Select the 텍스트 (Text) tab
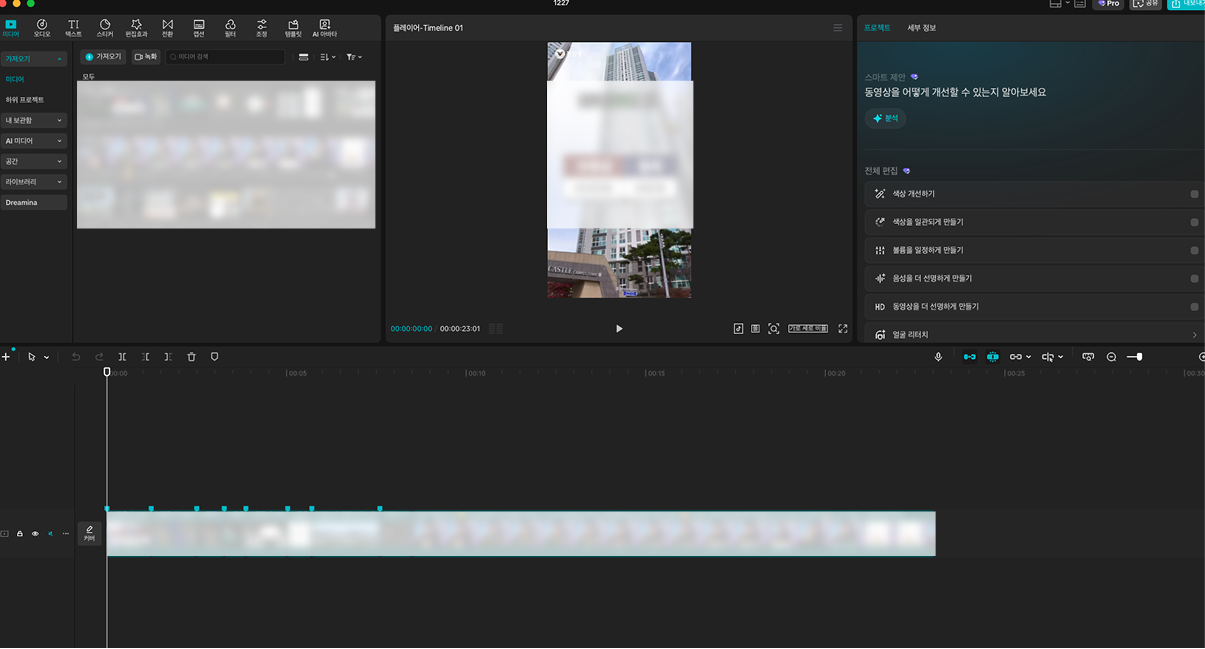The width and height of the screenshot is (1205, 649). click(x=73, y=27)
